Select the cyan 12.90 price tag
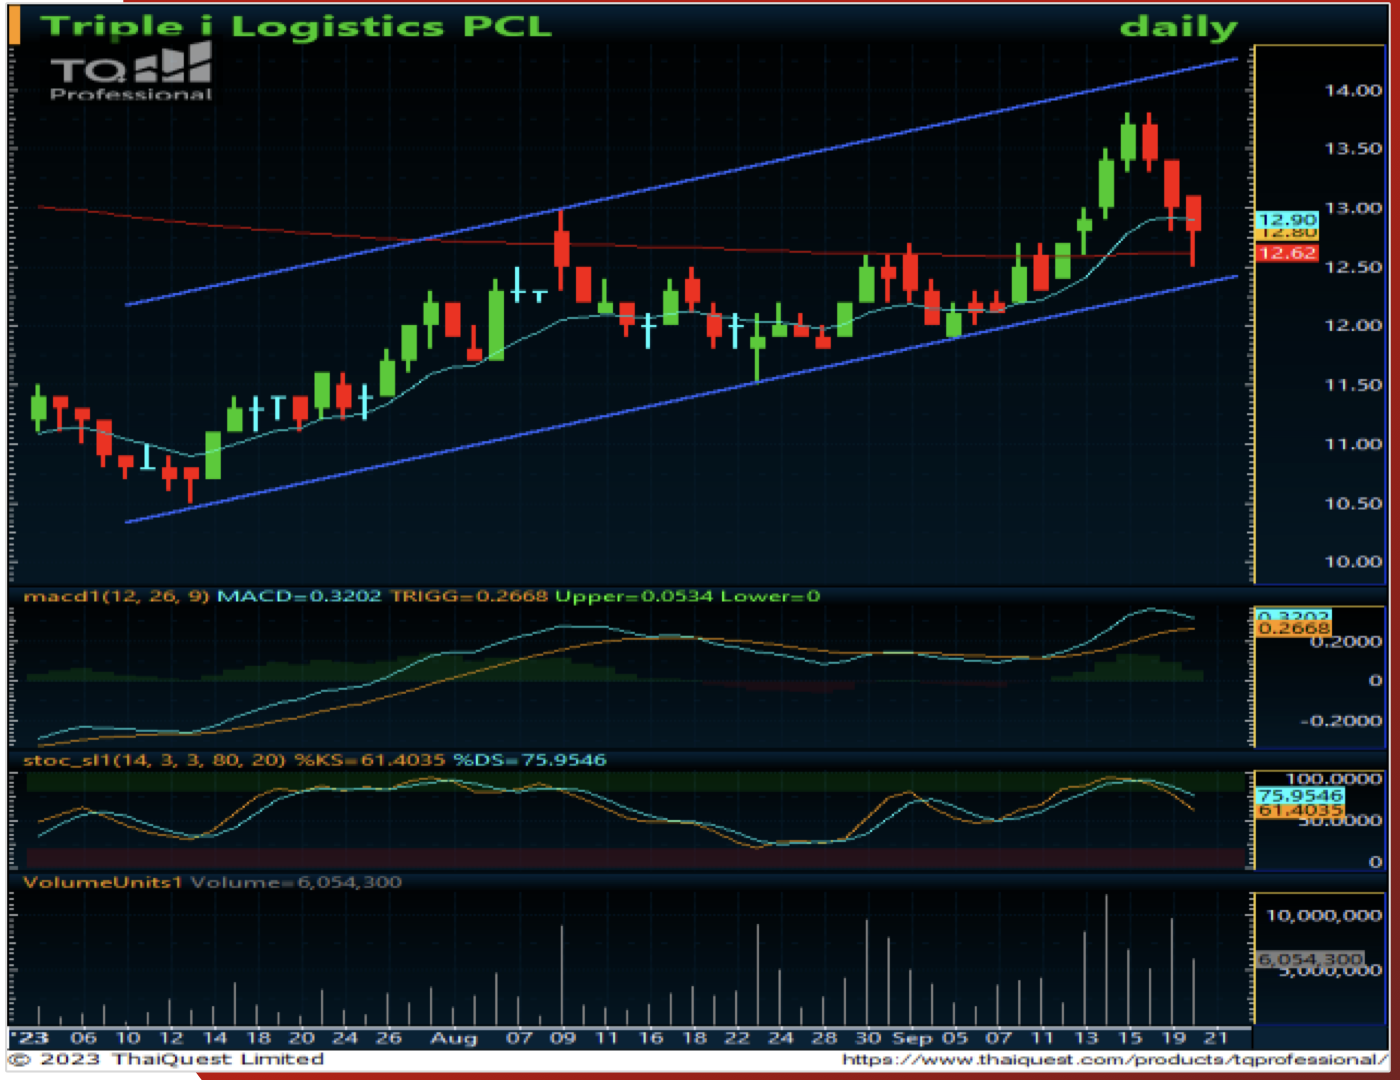 1287,219
